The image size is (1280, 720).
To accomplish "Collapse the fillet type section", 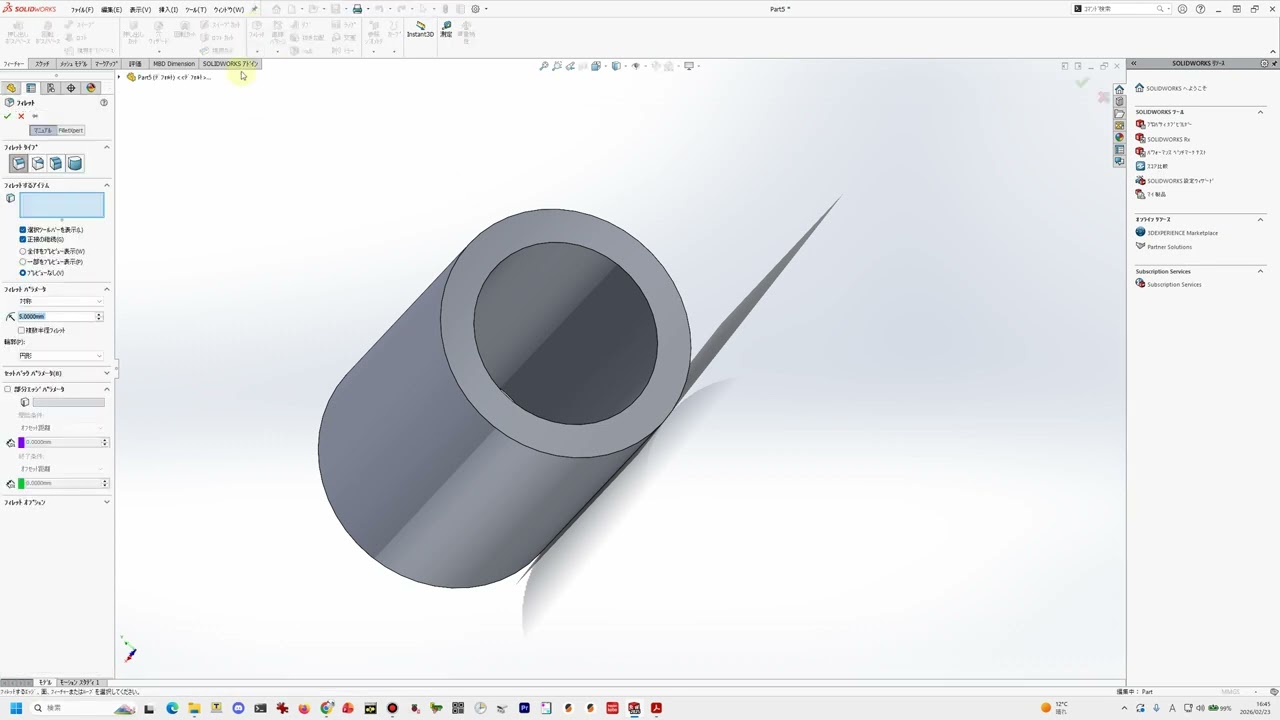I will 107,147.
